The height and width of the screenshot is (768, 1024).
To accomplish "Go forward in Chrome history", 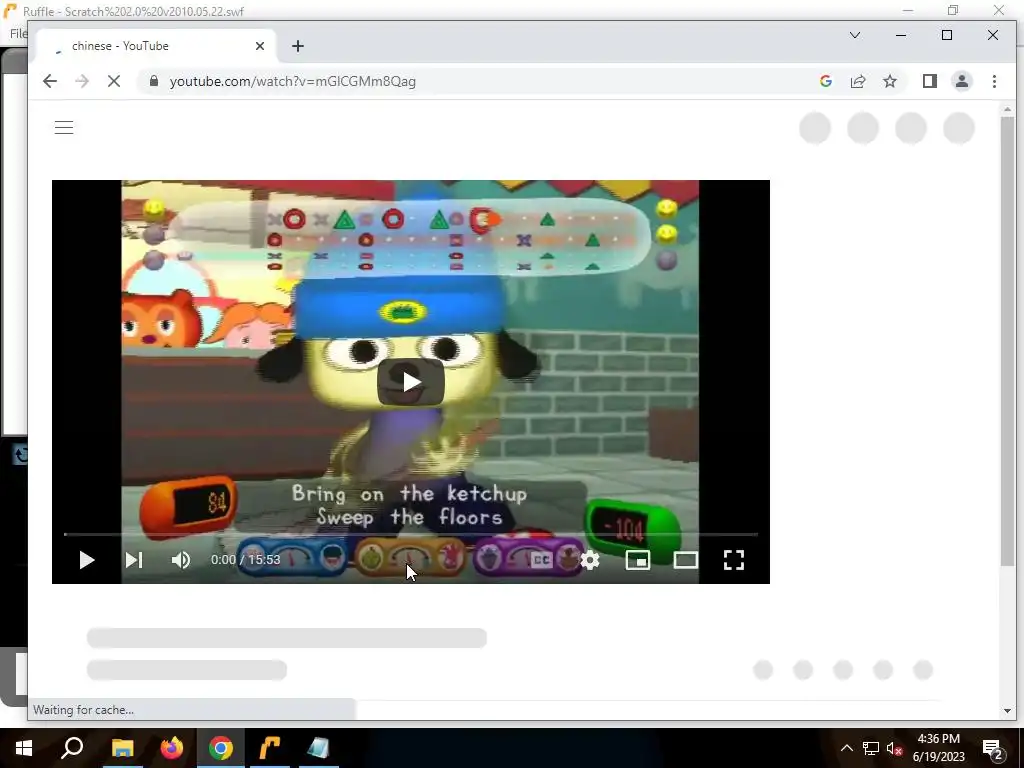I will point(82,81).
